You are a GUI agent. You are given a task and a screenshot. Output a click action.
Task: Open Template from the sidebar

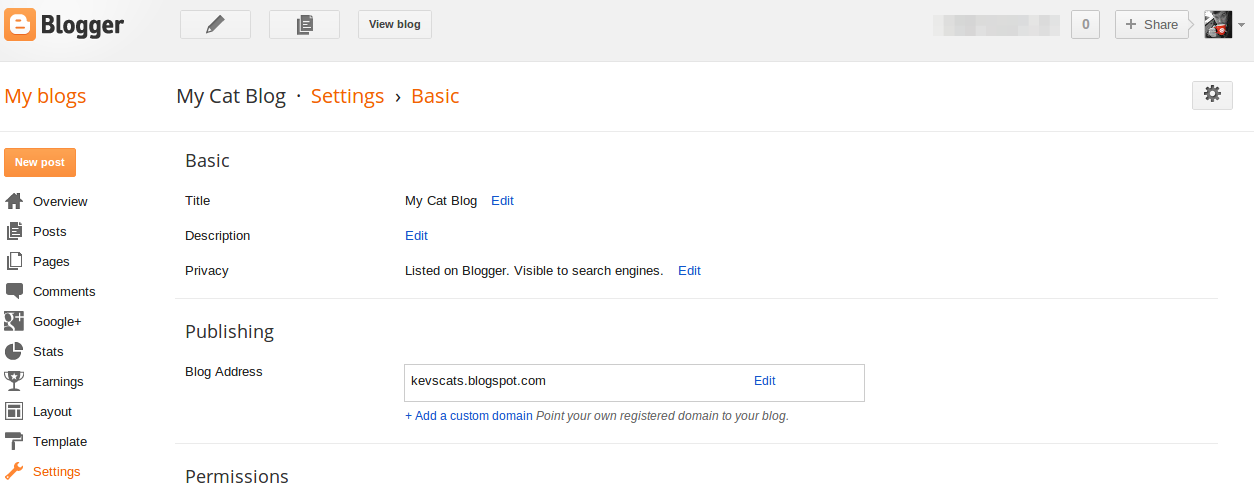59,442
